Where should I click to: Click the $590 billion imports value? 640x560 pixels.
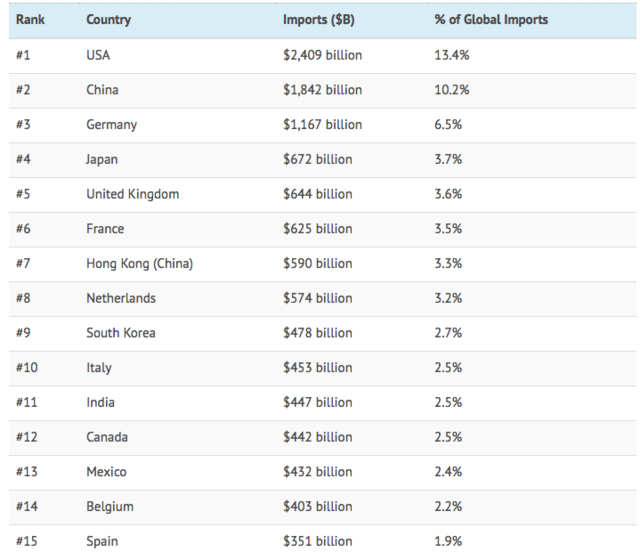coord(318,263)
